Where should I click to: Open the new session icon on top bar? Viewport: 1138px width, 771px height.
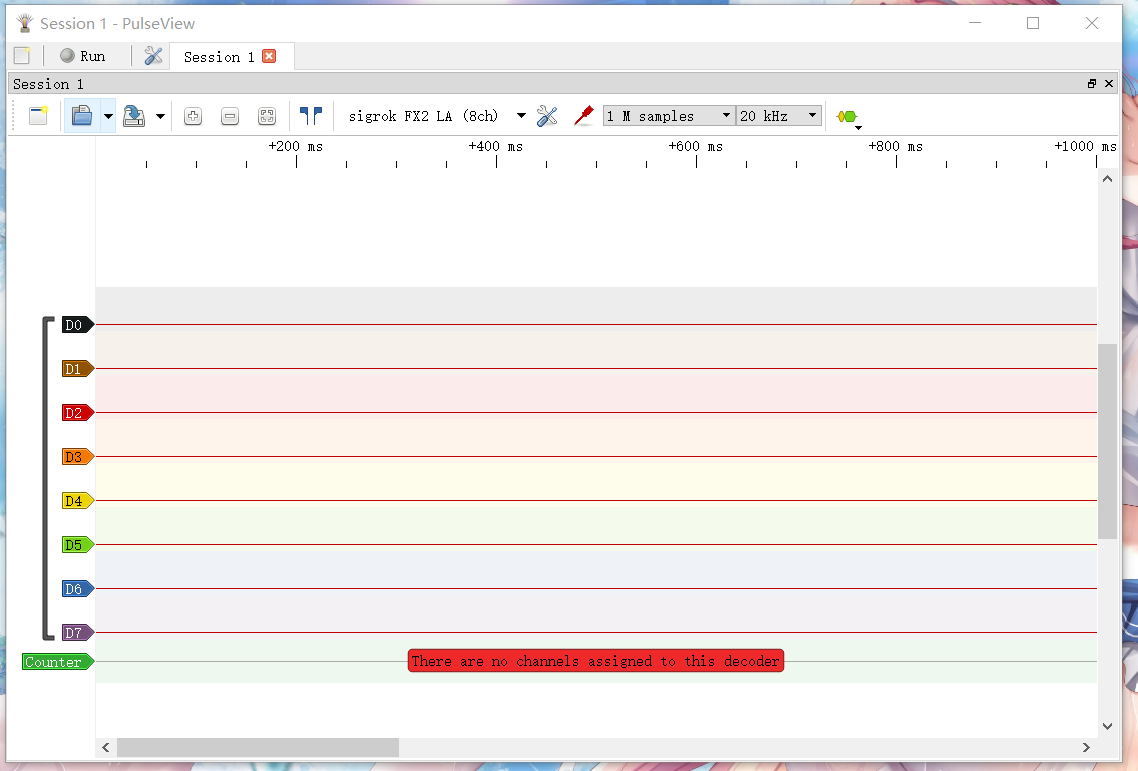(22, 56)
